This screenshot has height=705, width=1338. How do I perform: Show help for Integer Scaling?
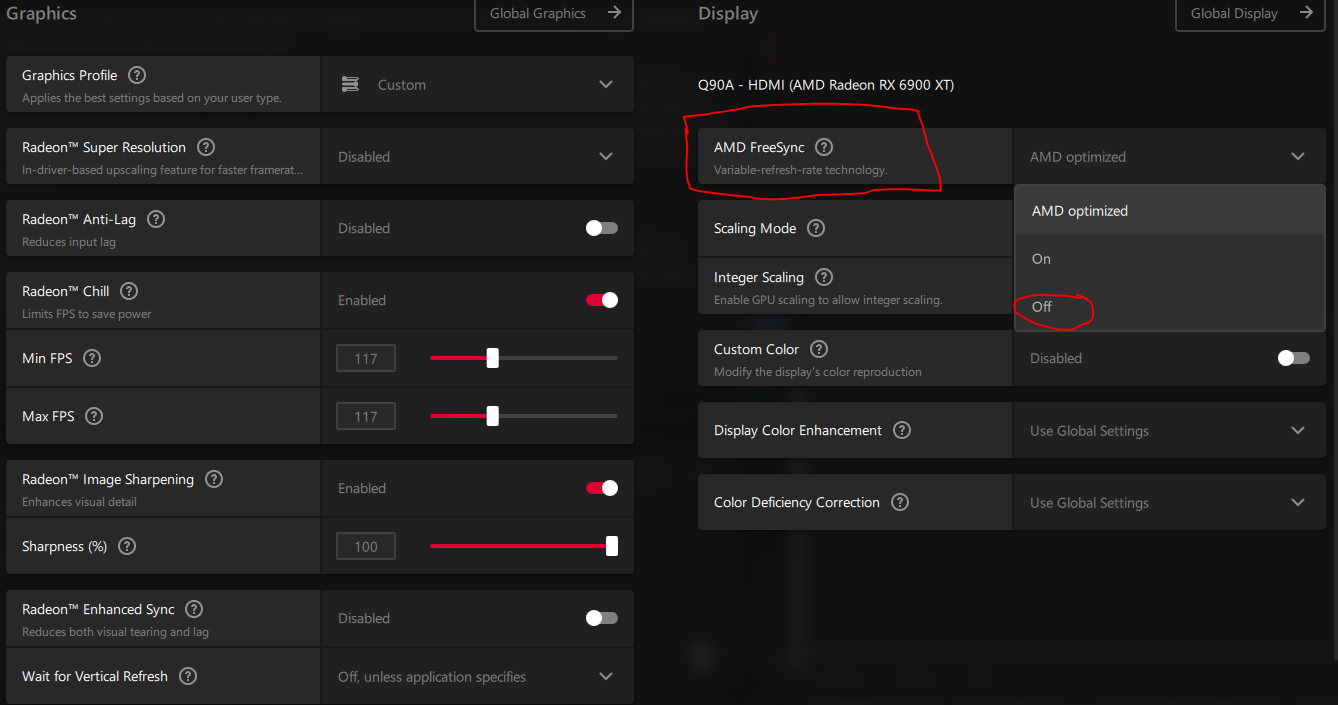pyautogui.click(x=824, y=277)
